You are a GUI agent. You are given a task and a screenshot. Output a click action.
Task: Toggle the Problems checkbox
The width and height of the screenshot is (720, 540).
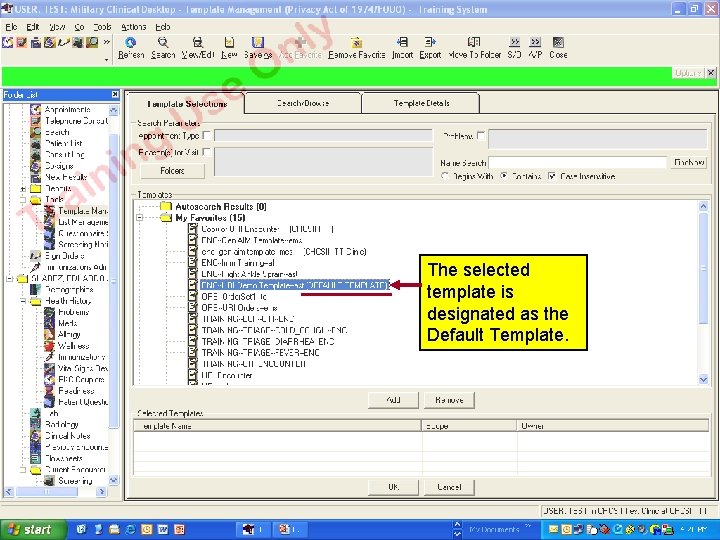coord(481,135)
